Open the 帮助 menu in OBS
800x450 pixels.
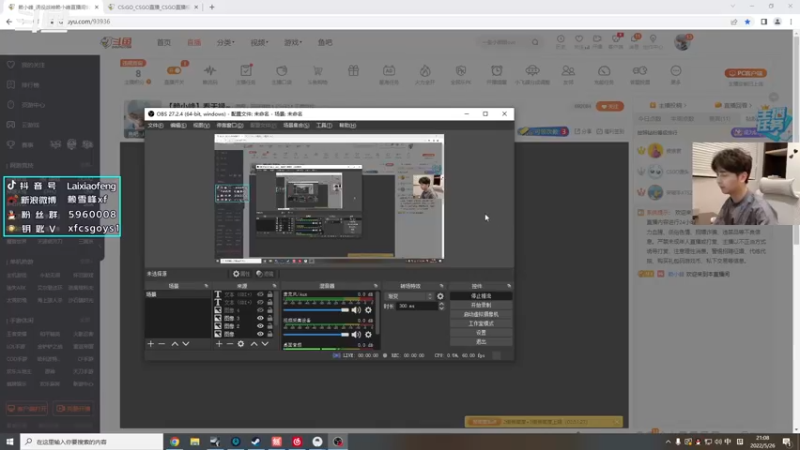pos(347,125)
